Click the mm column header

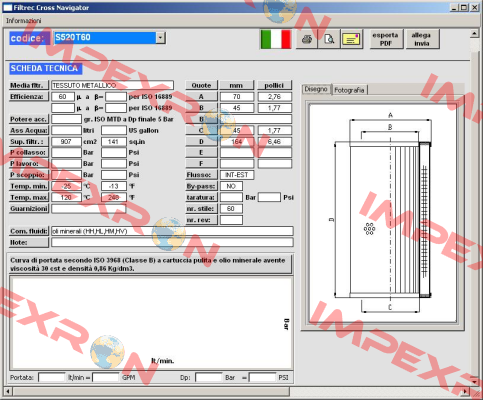[x=237, y=85]
